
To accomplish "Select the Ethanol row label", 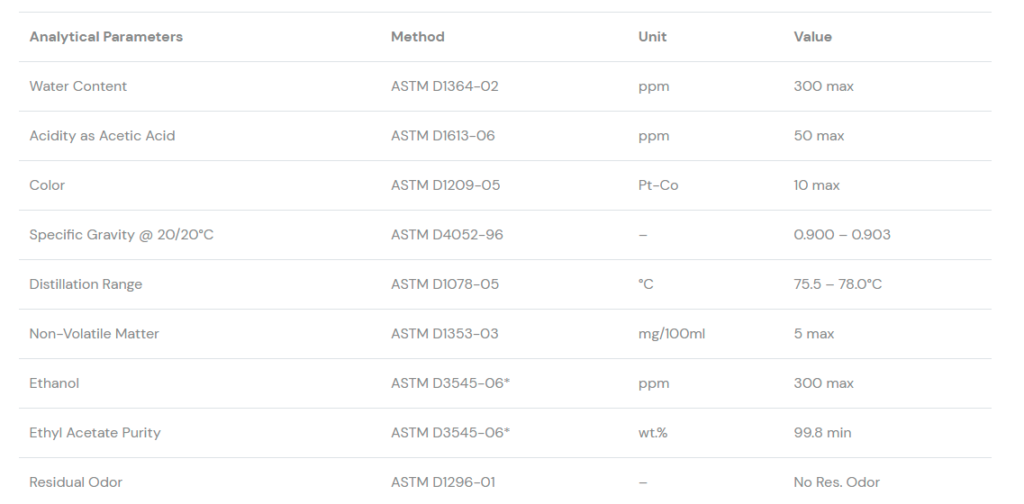I will tap(54, 383).
